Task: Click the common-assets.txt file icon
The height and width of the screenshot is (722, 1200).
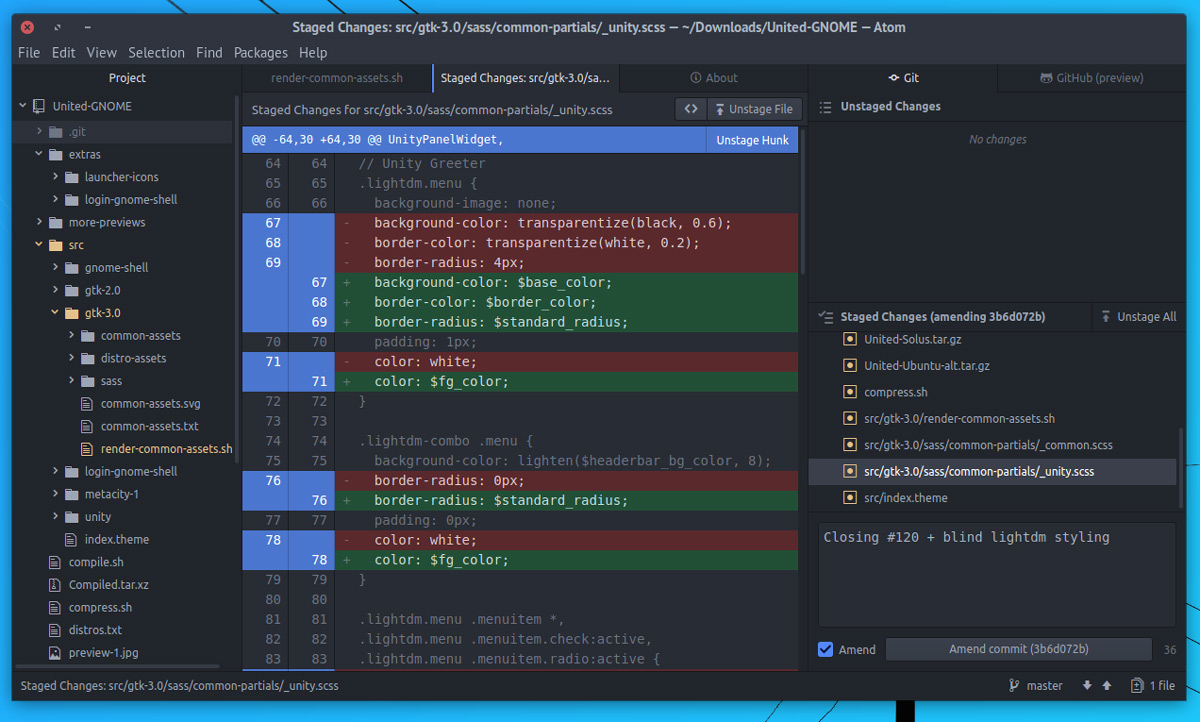Action: (87, 426)
